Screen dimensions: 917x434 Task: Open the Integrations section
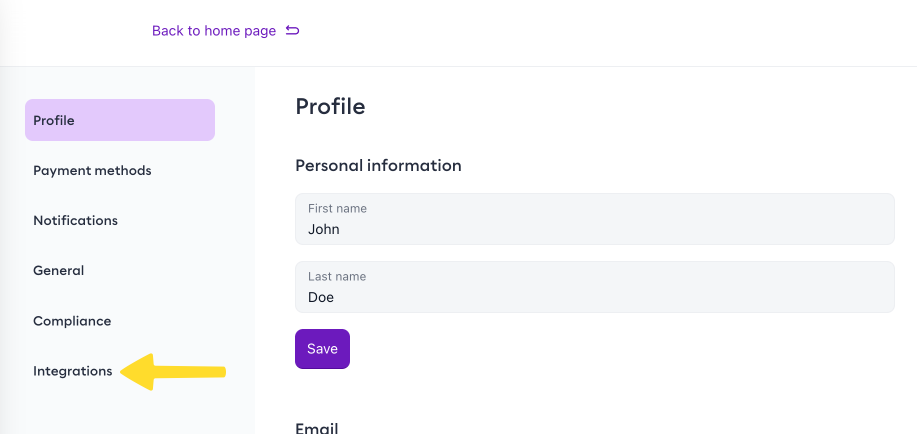pos(73,371)
